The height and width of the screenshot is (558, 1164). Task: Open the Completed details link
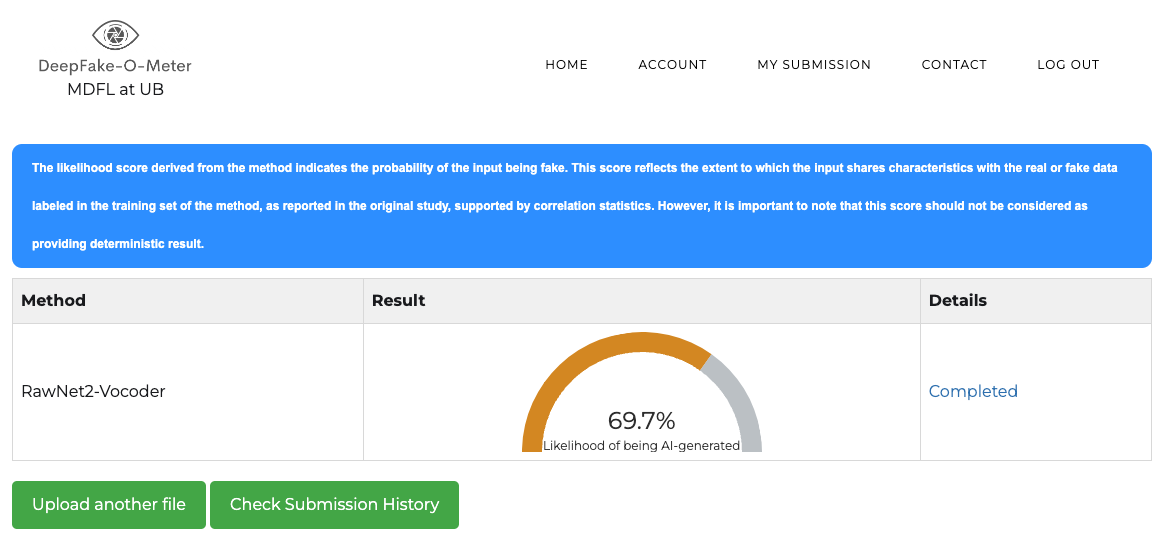pyautogui.click(x=973, y=391)
